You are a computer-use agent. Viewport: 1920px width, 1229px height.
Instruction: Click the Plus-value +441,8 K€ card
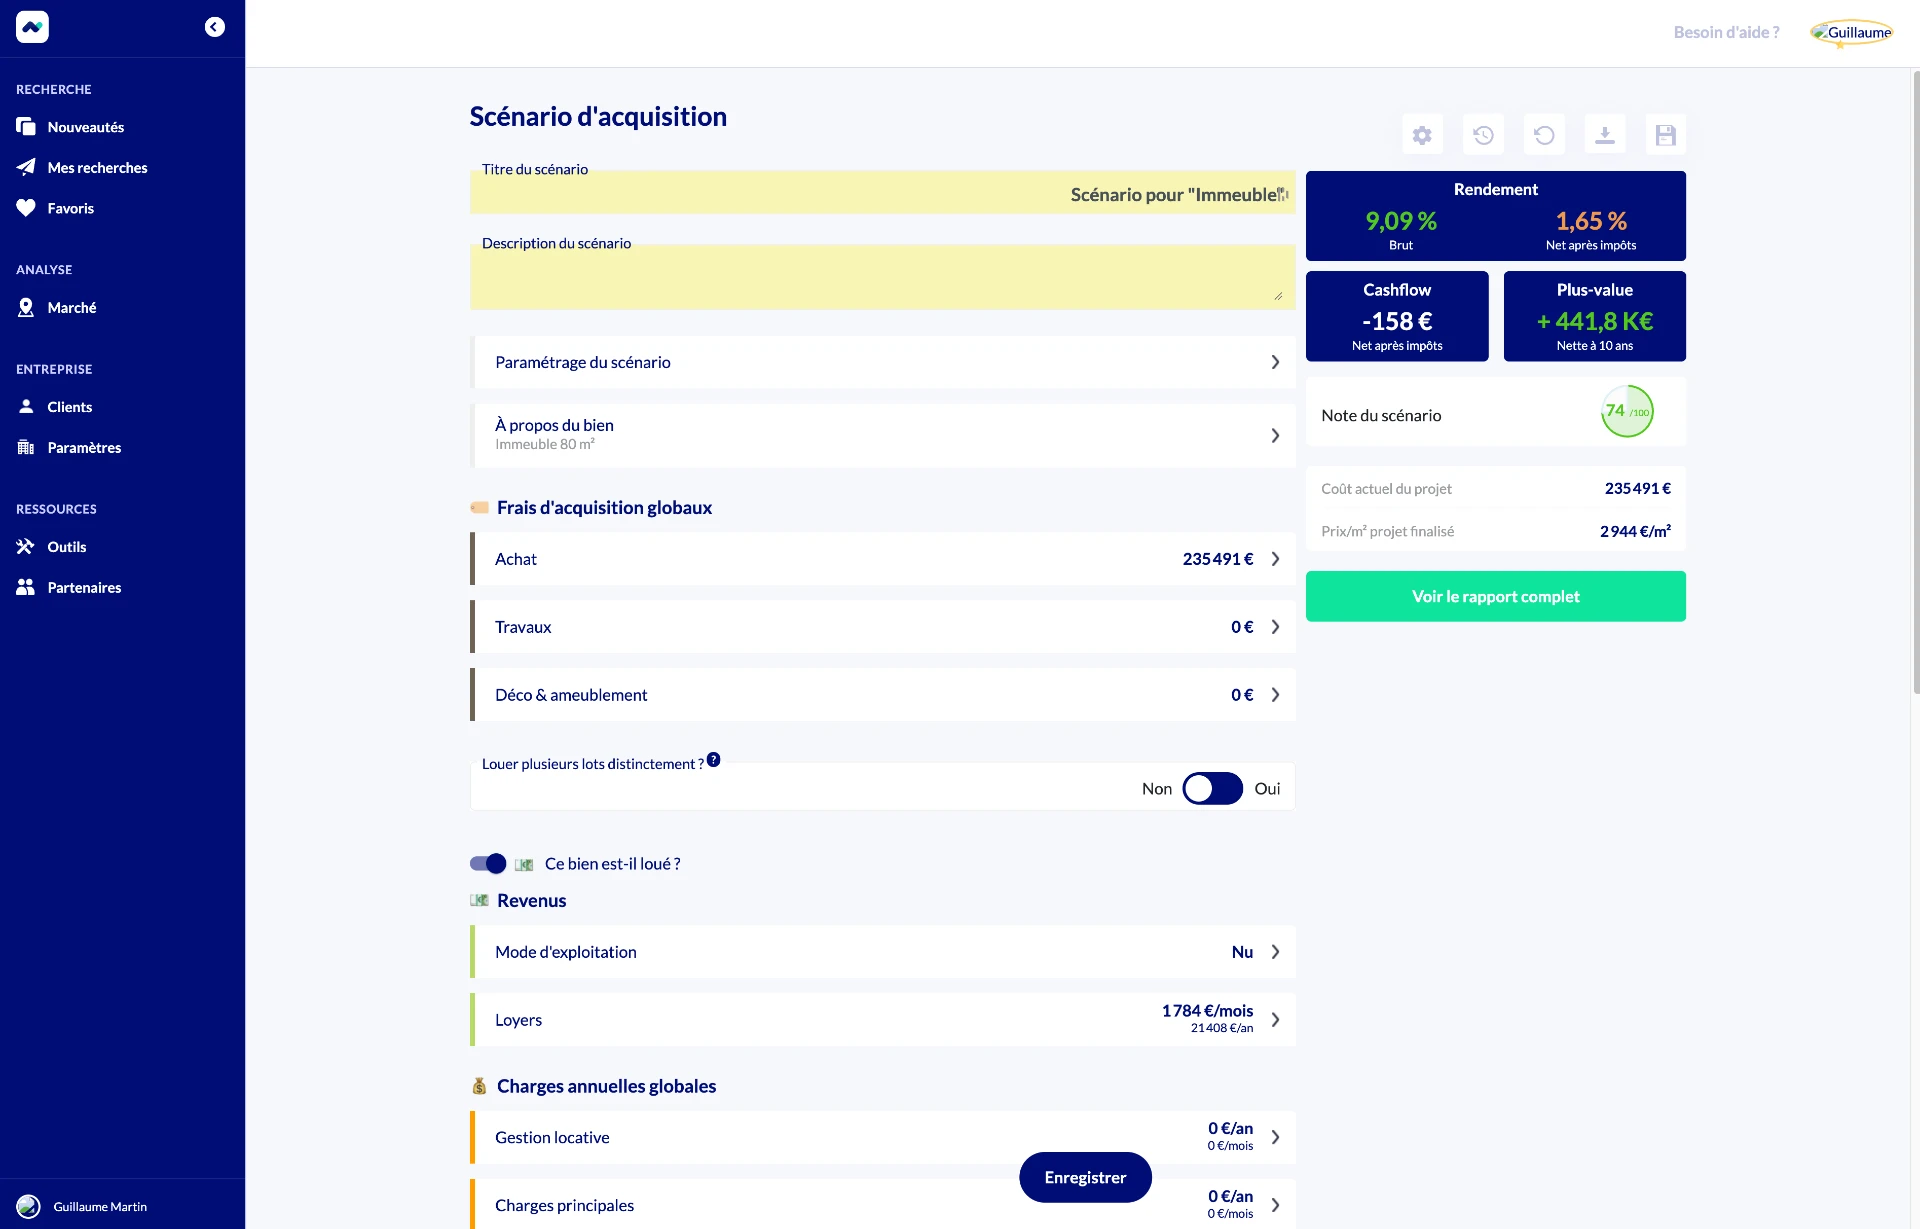tap(1595, 316)
